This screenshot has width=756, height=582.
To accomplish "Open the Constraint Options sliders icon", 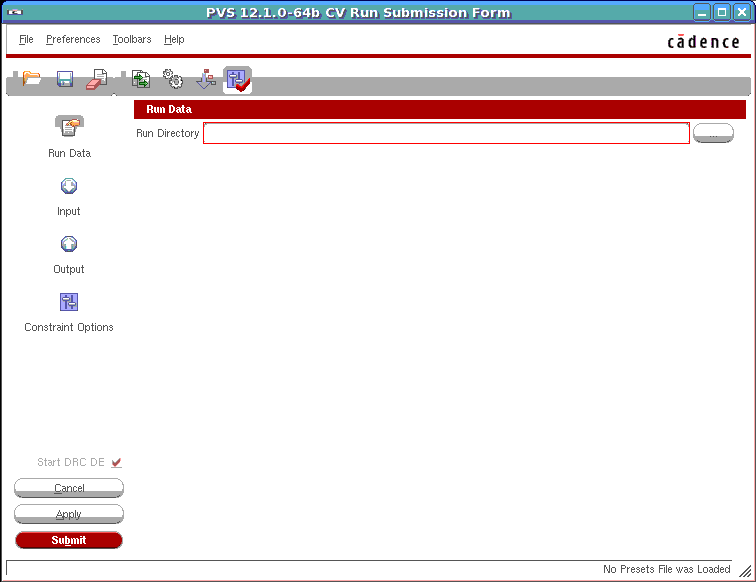I will [x=68, y=302].
